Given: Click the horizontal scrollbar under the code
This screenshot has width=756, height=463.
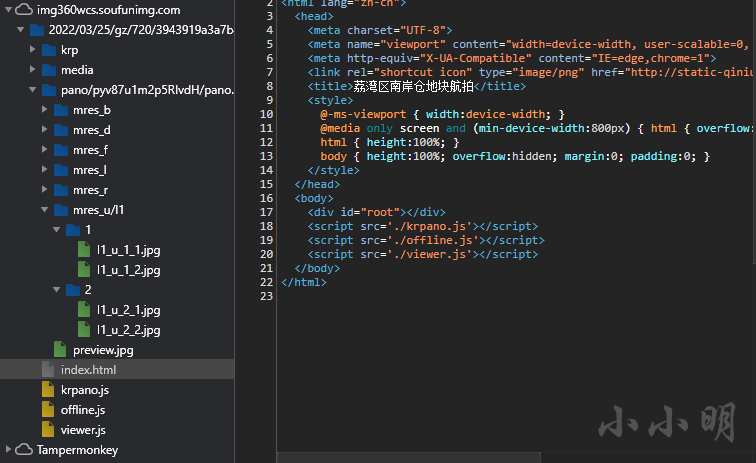Looking at the screenshot, I should 409,457.
